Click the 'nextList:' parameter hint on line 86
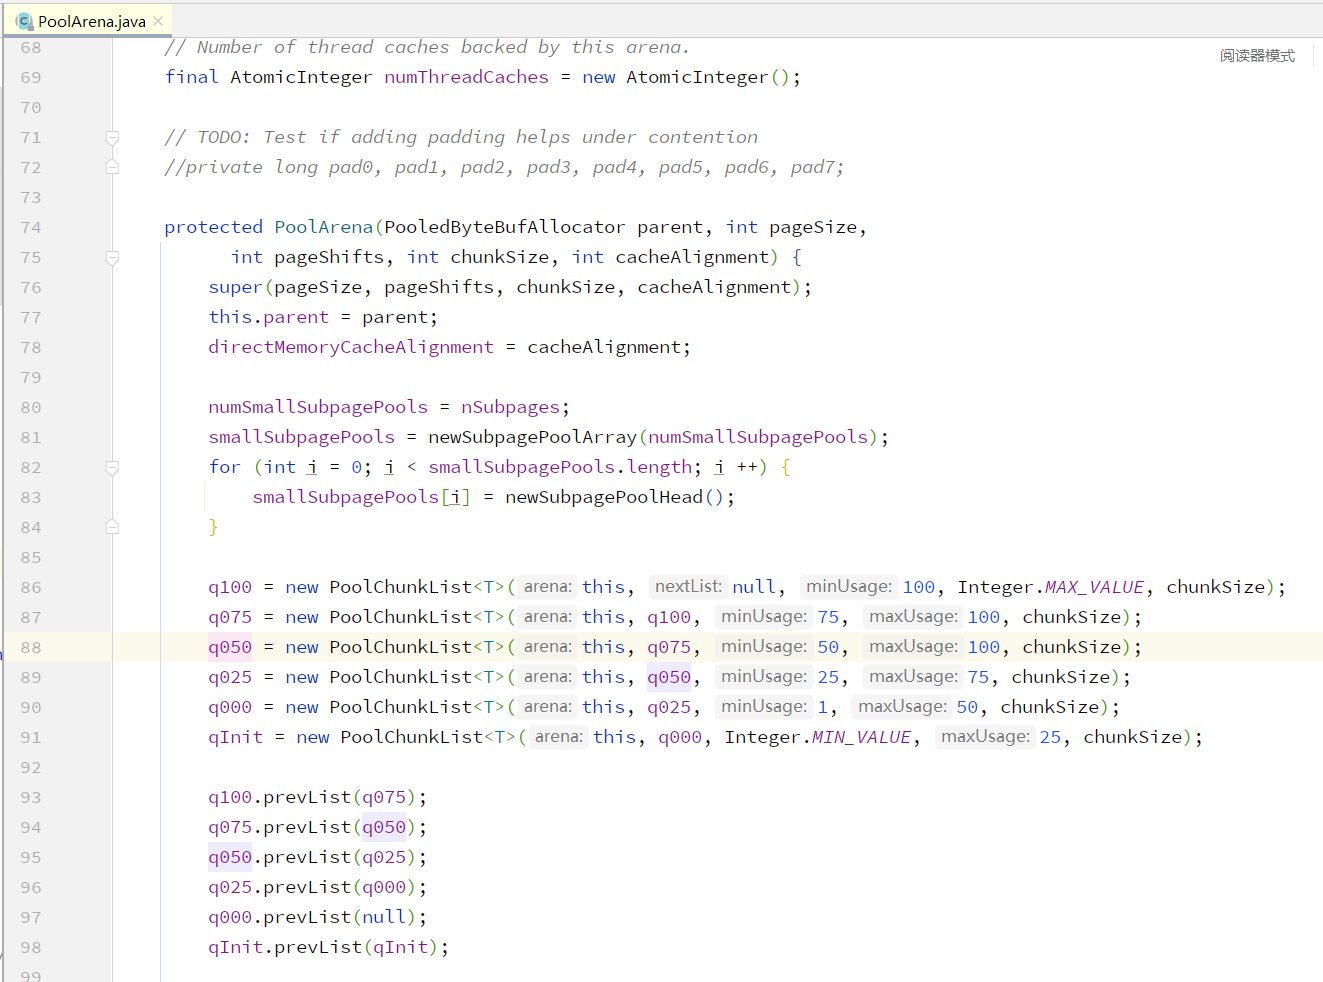This screenshot has width=1323, height=982. click(688, 587)
